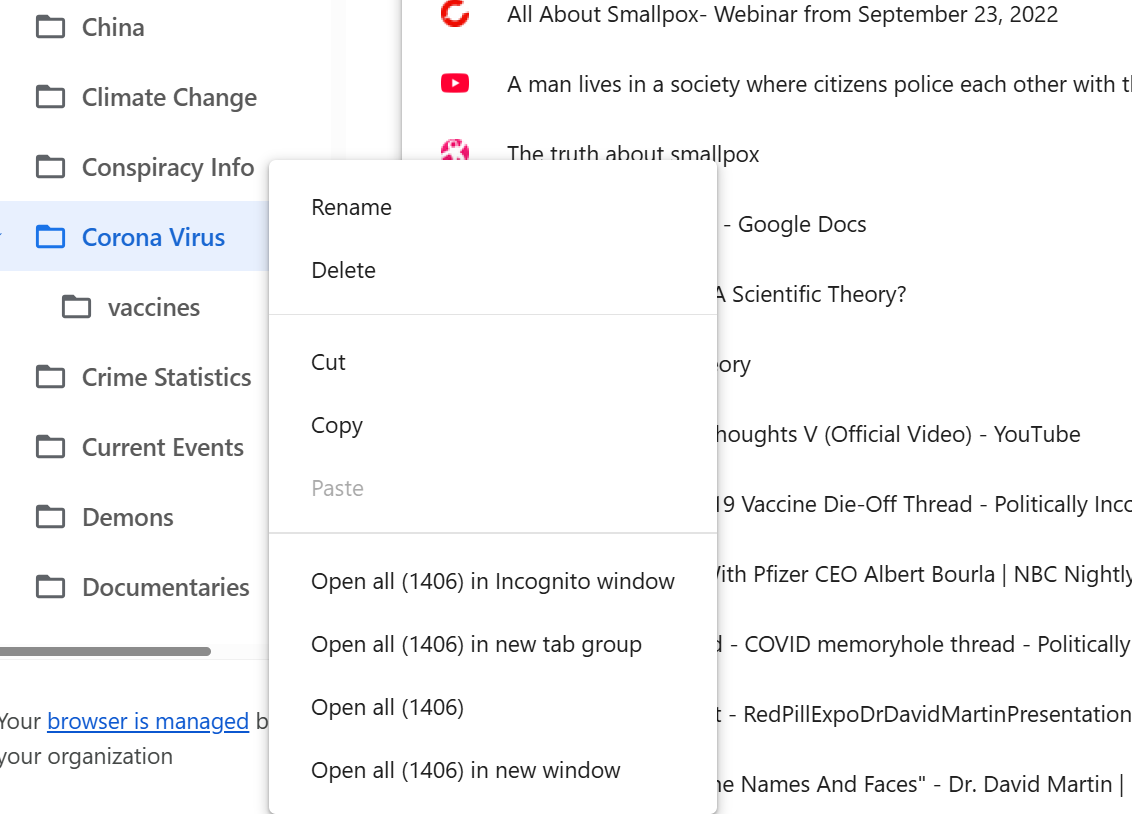Viewport: 1132px width, 814px height.
Task: Open all (1406) in Incognito window
Action: pyautogui.click(x=493, y=582)
